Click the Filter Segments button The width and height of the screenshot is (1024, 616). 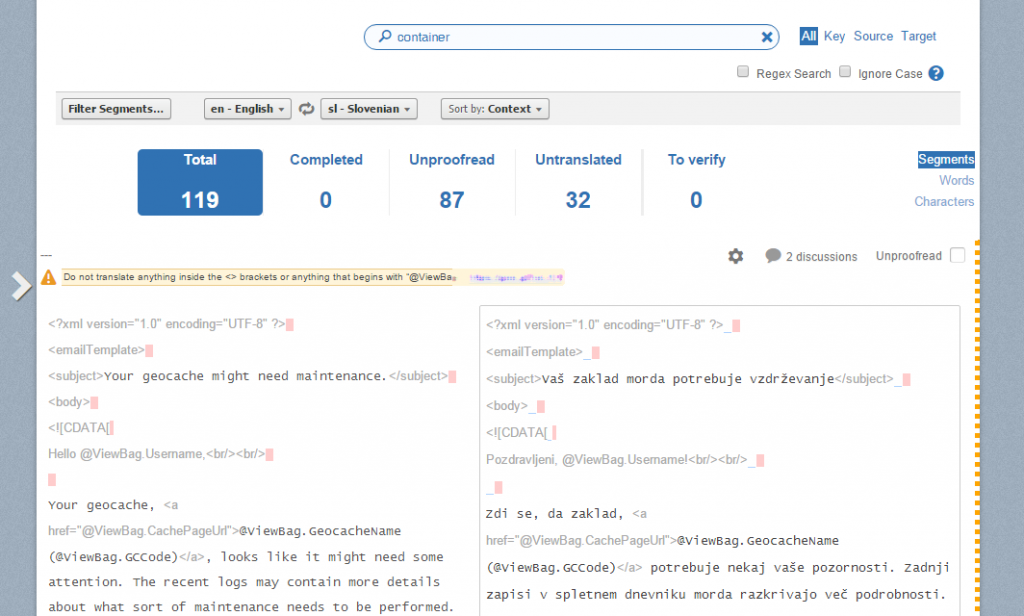point(116,109)
